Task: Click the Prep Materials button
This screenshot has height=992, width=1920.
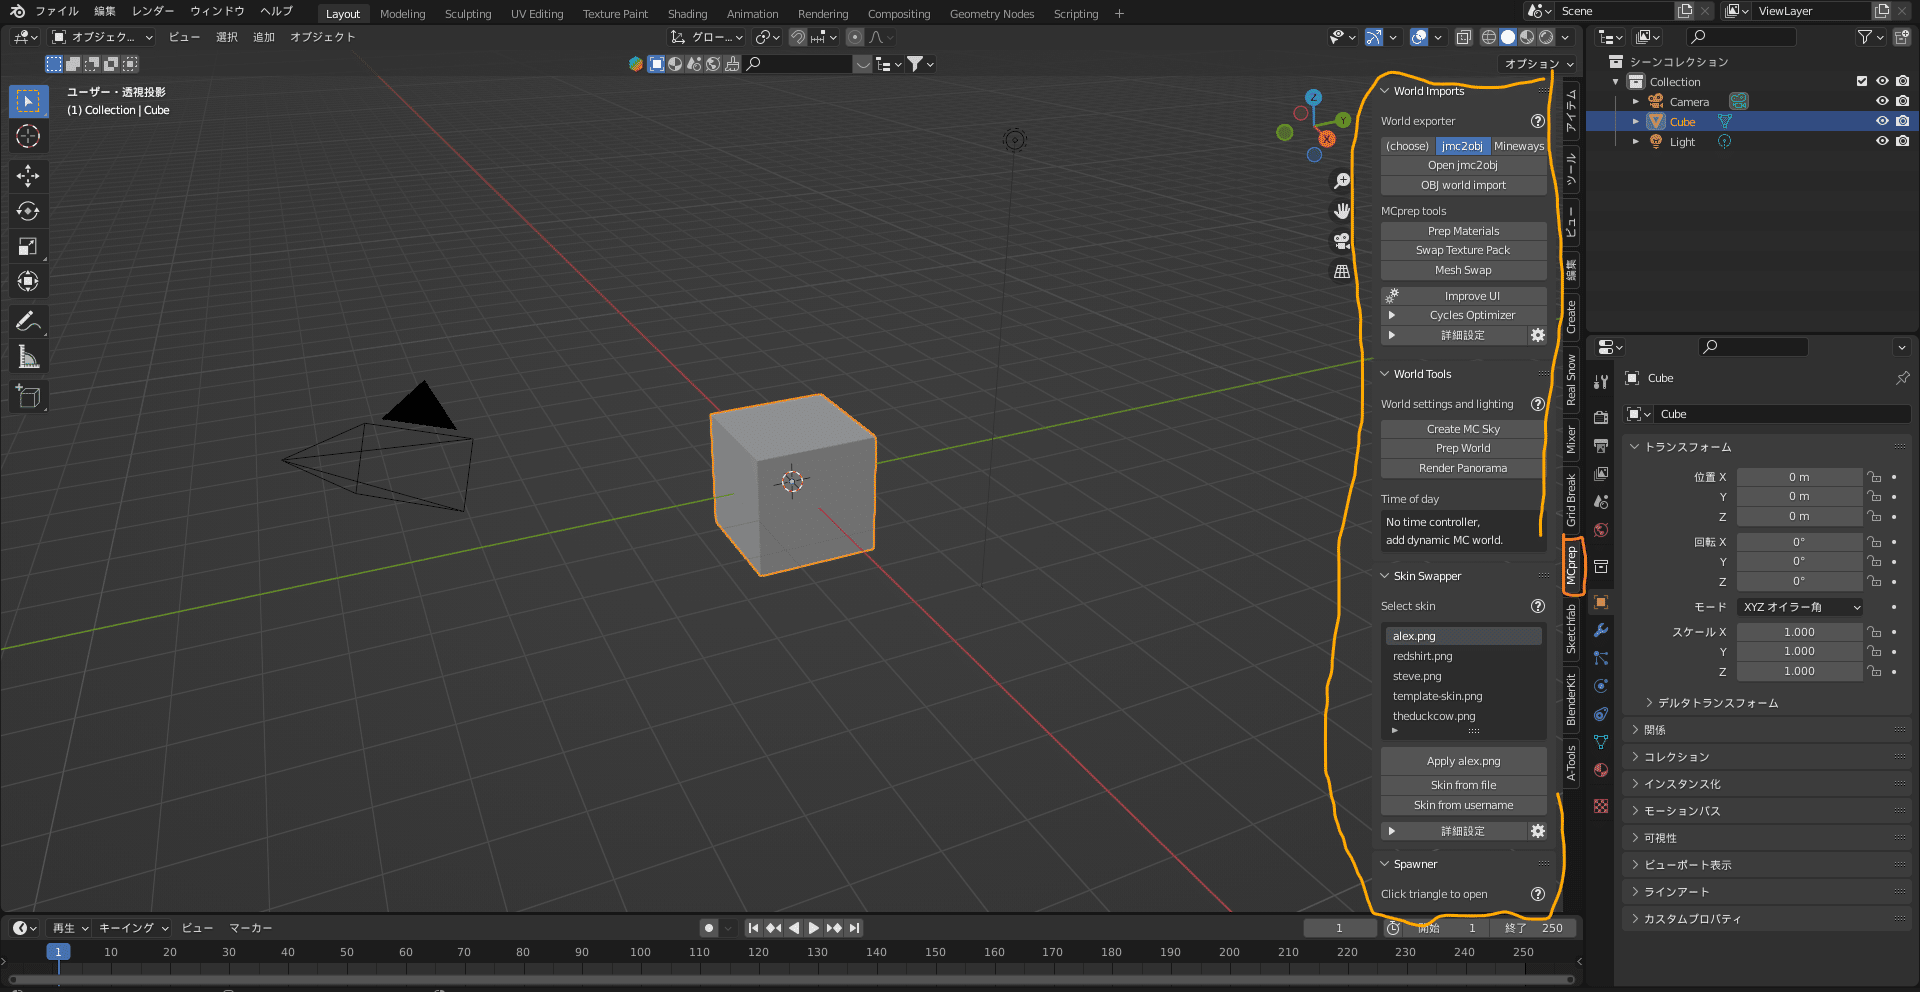Action: click(x=1463, y=231)
